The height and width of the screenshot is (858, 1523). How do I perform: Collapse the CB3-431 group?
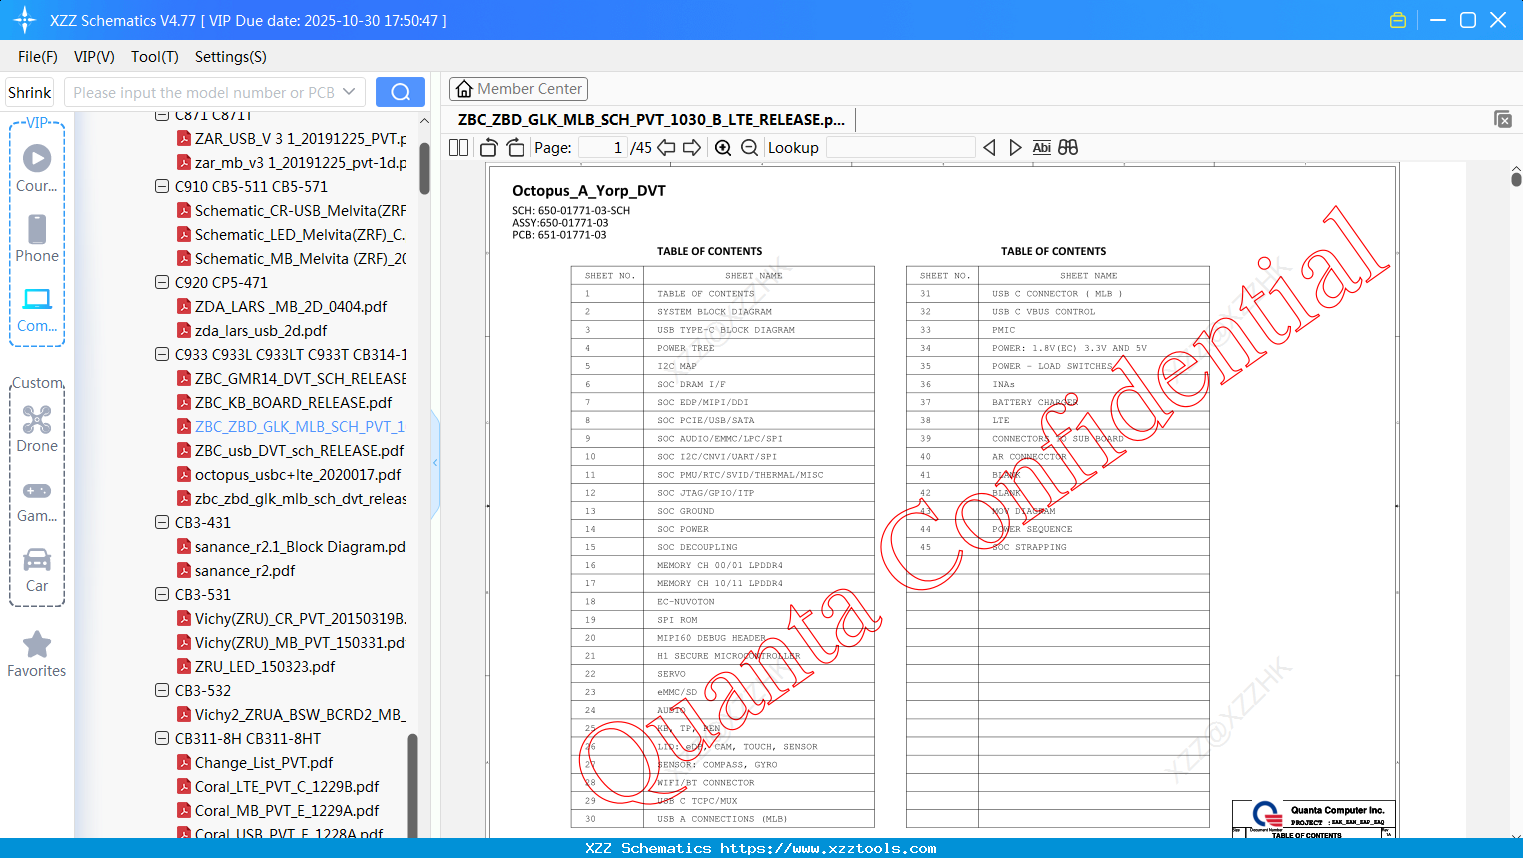click(x=162, y=522)
